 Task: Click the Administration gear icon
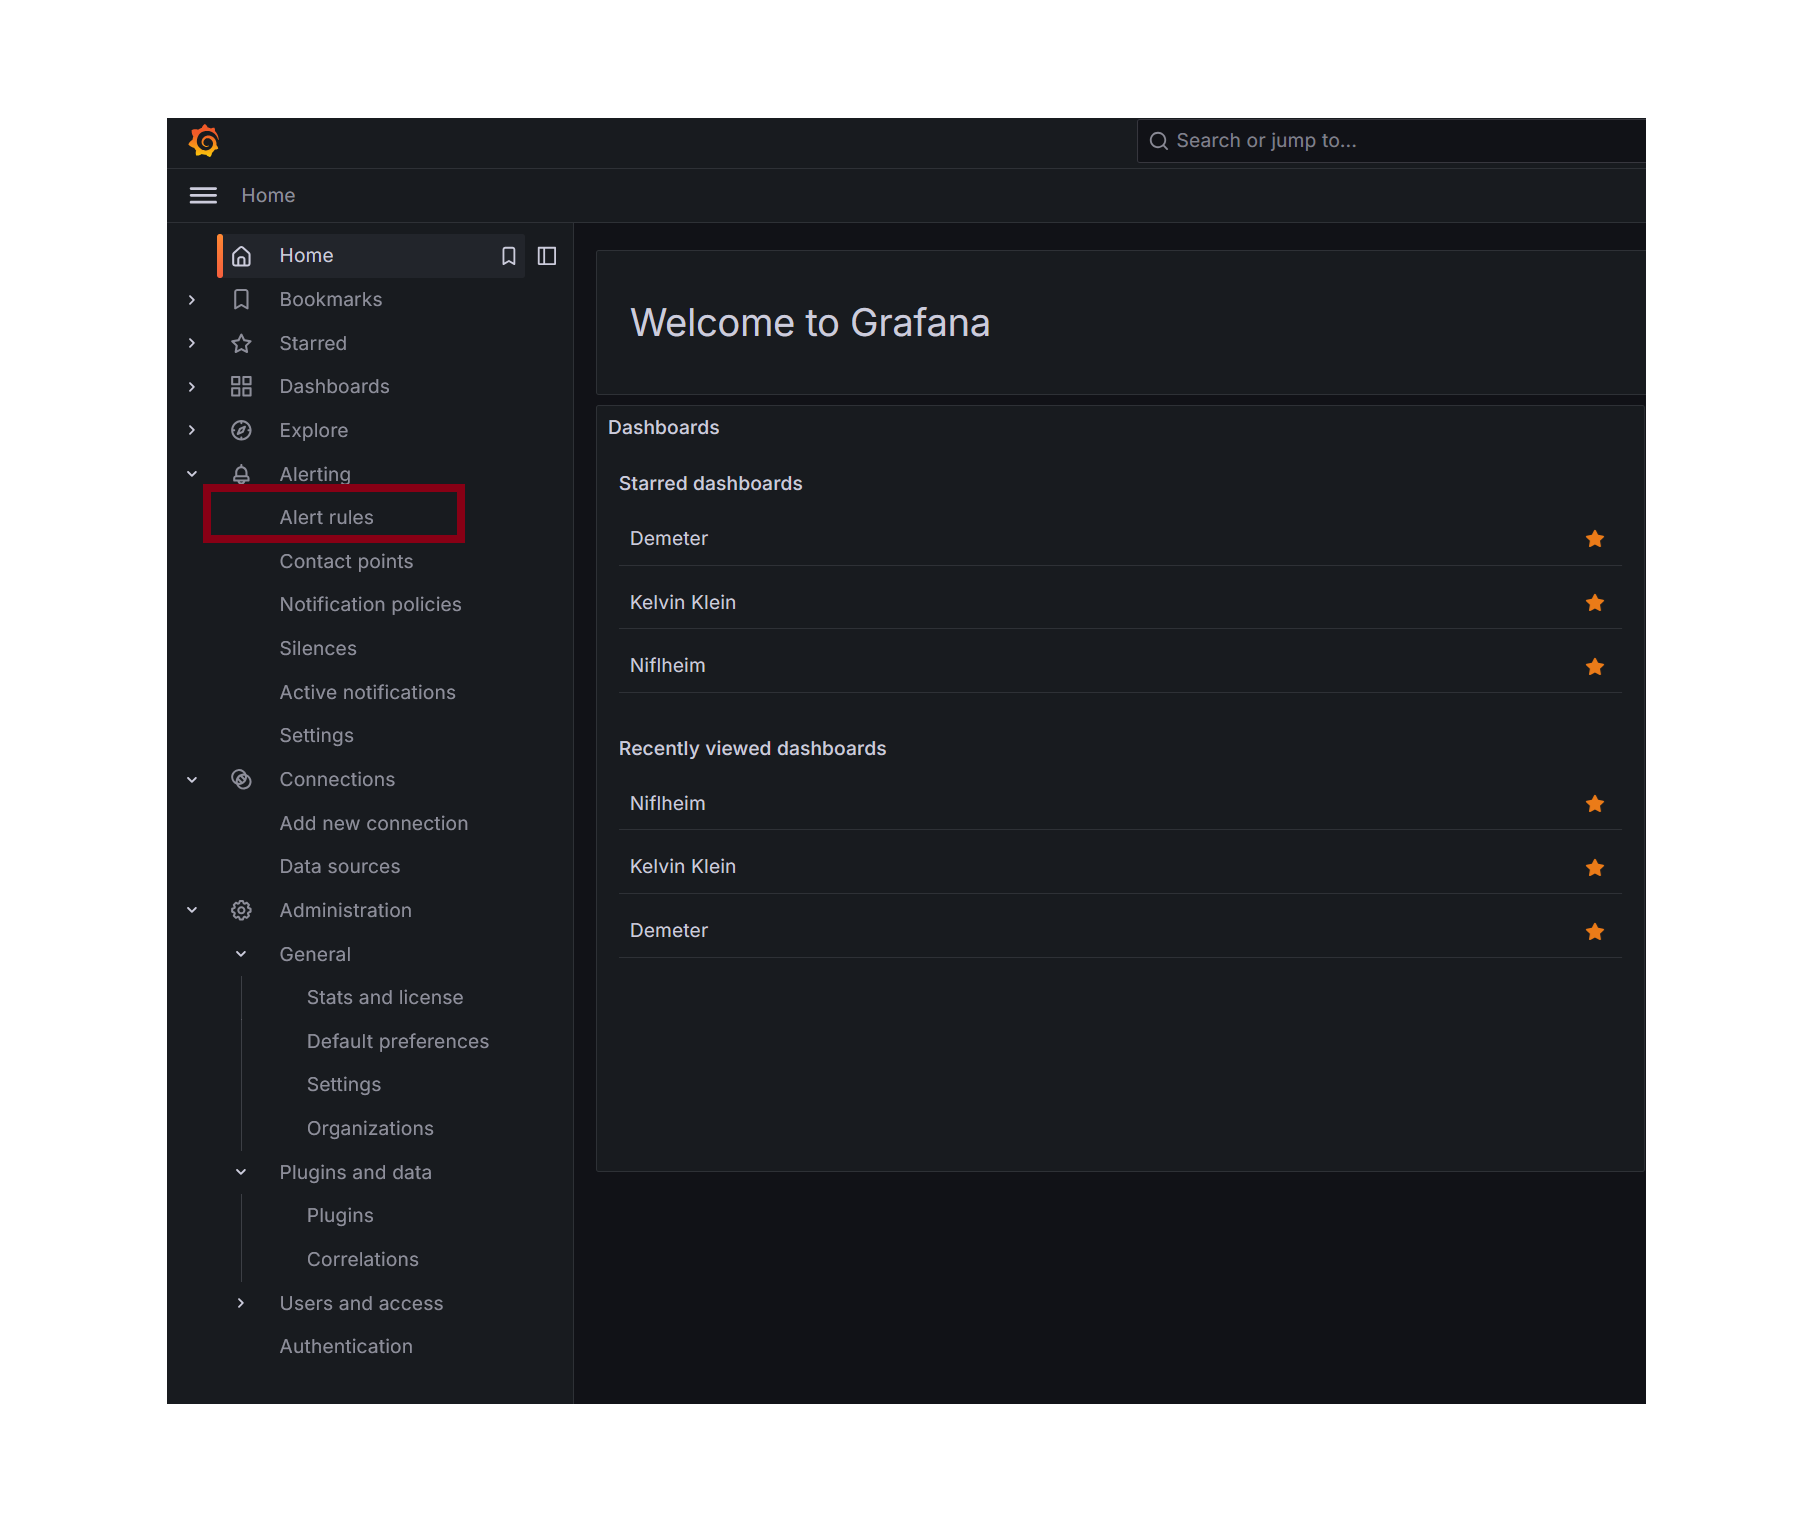click(241, 910)
